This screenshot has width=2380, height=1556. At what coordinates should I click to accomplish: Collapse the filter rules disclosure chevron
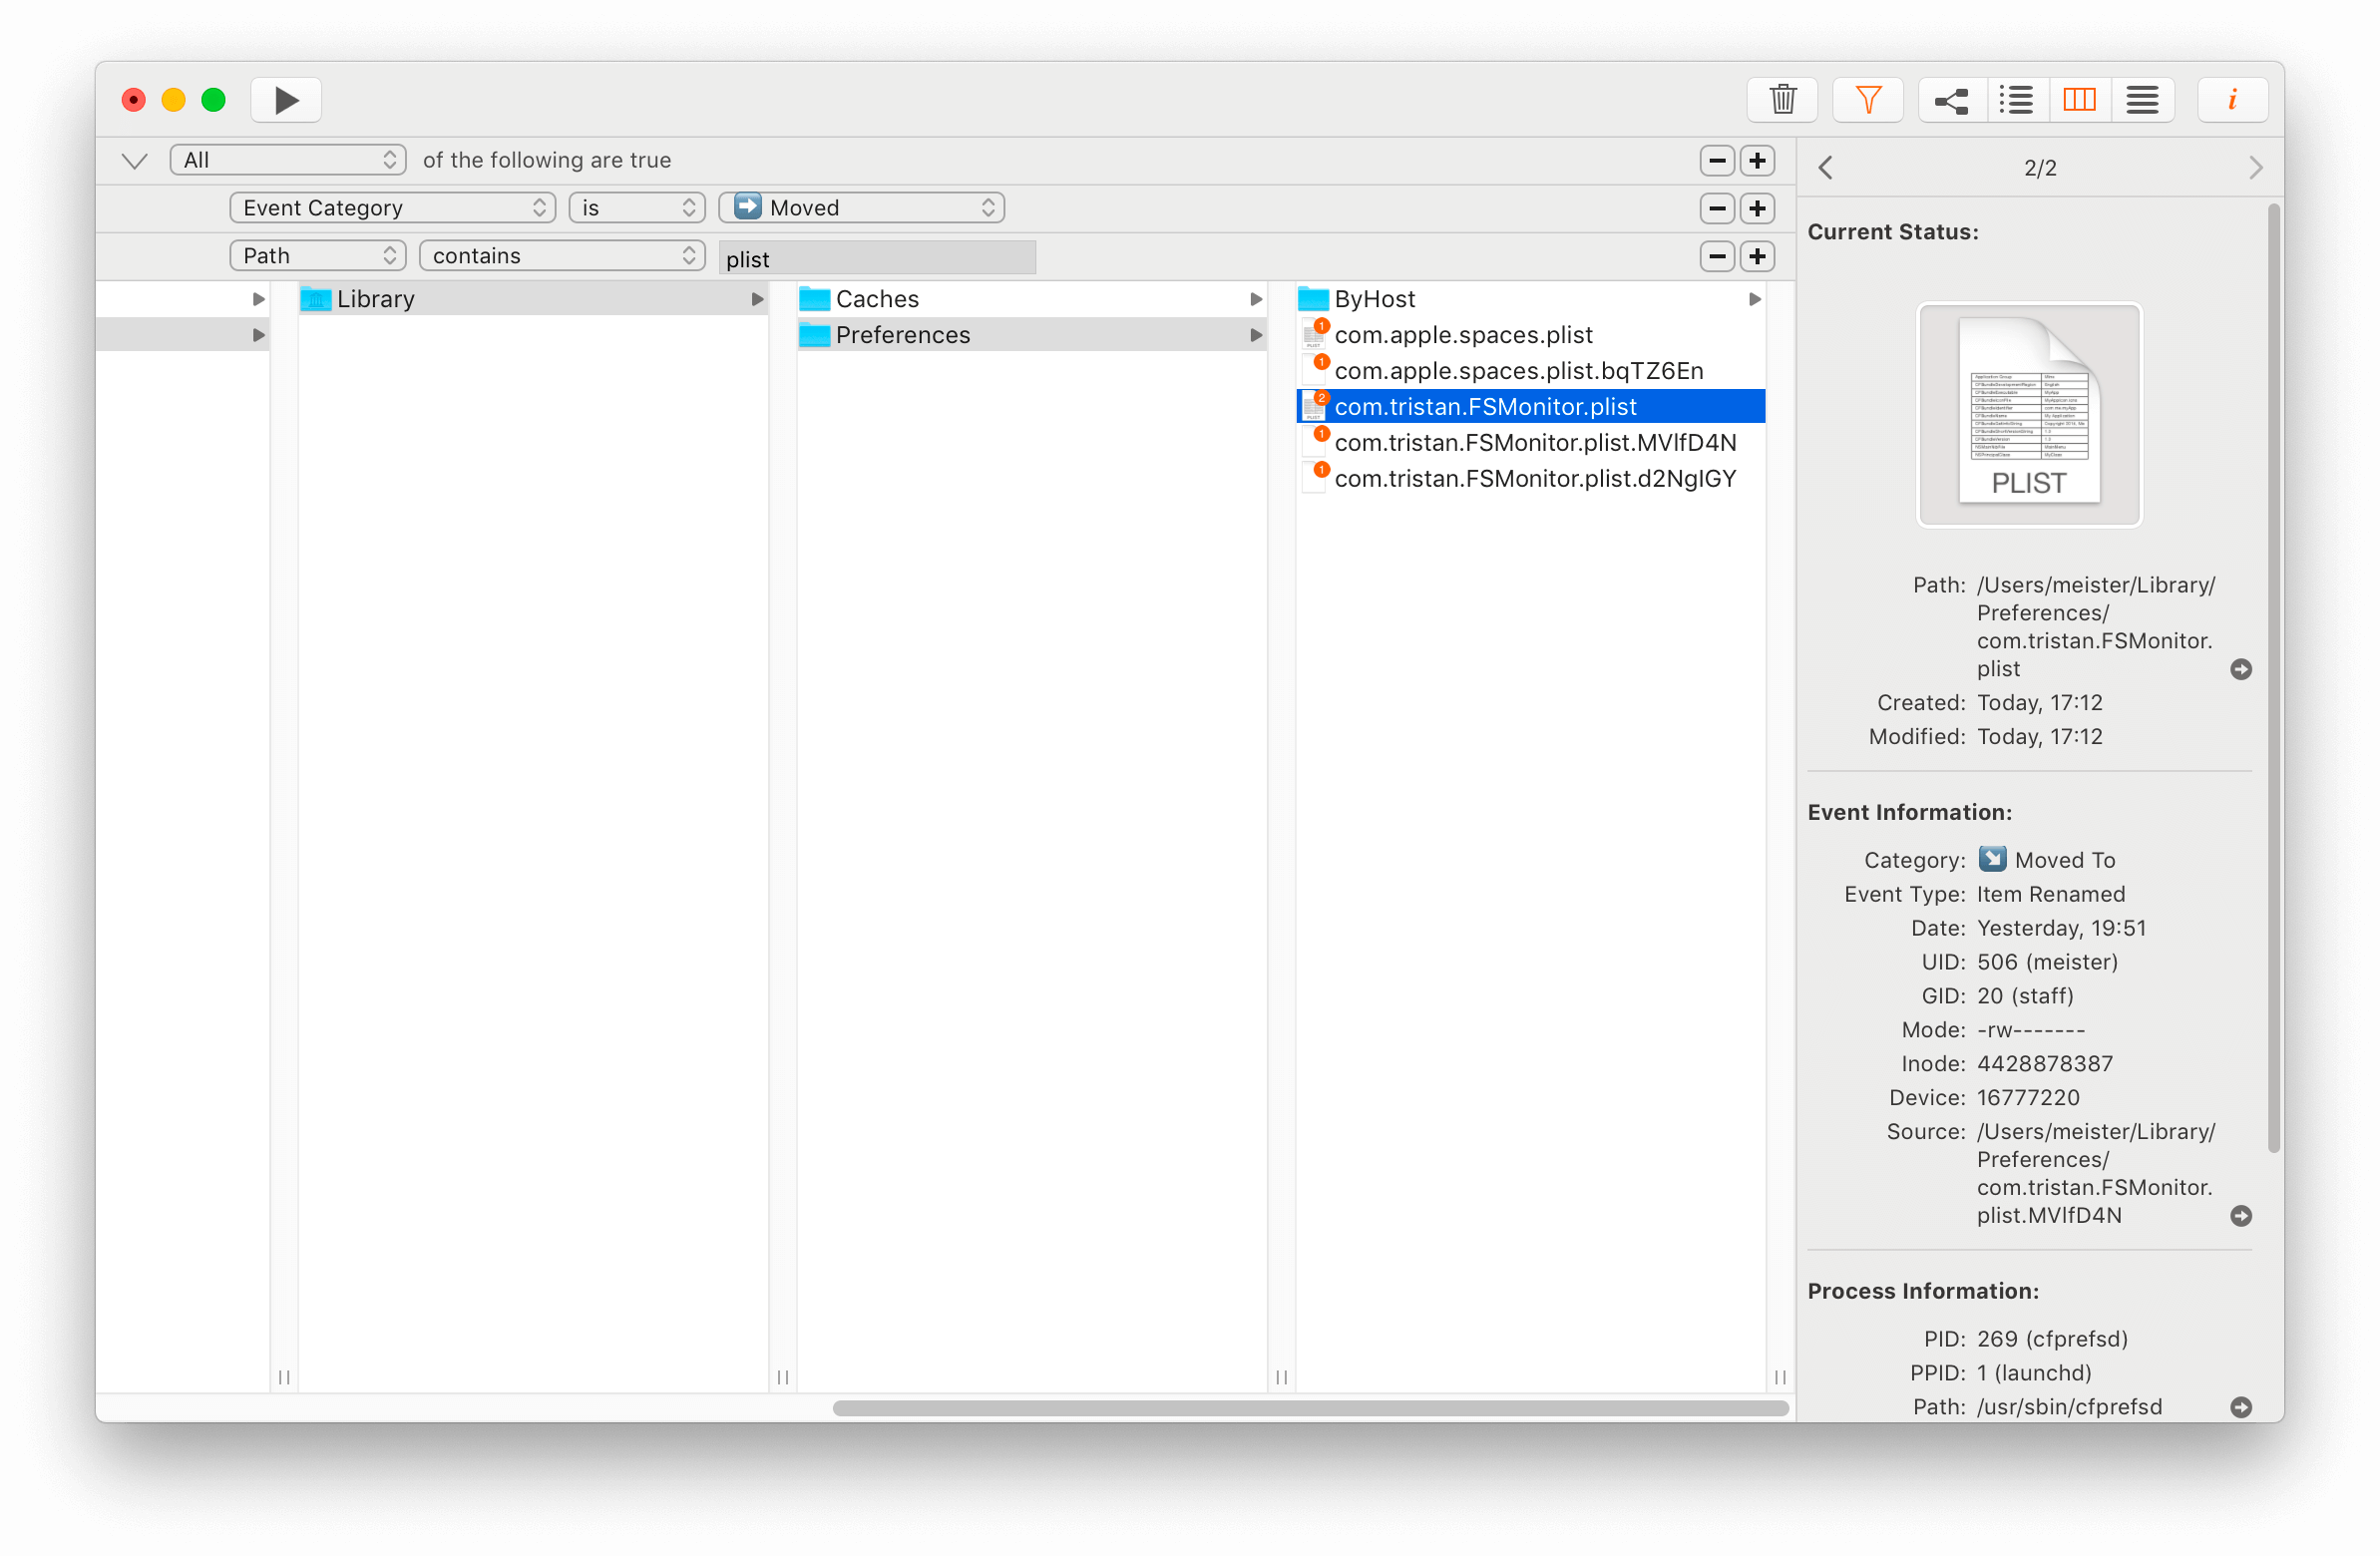[x=134, y=161]
